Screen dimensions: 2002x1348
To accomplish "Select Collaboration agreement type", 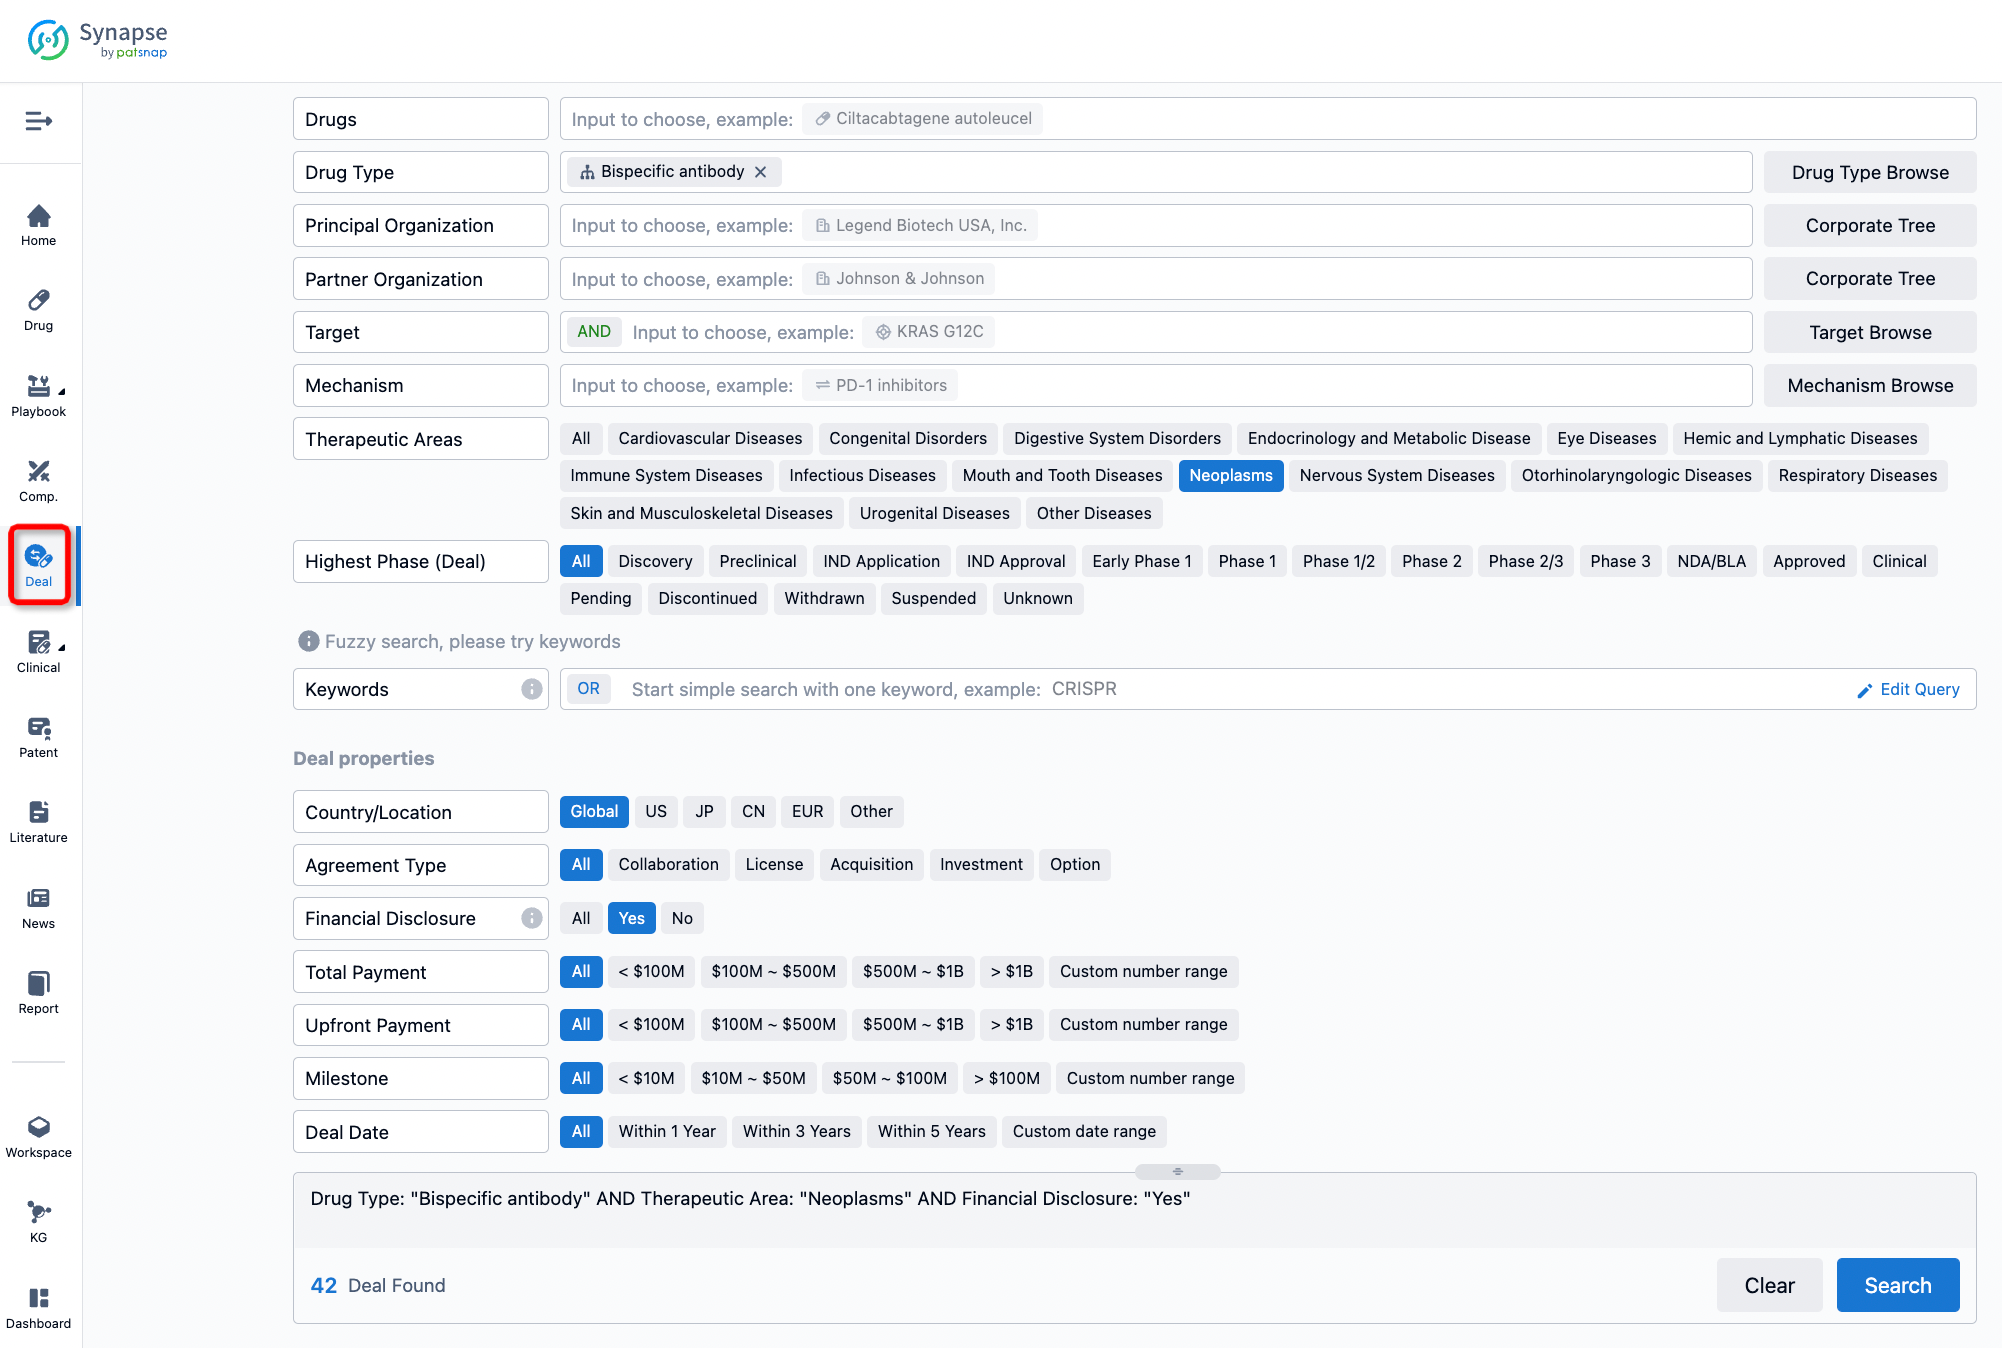I will coord(669,865).
